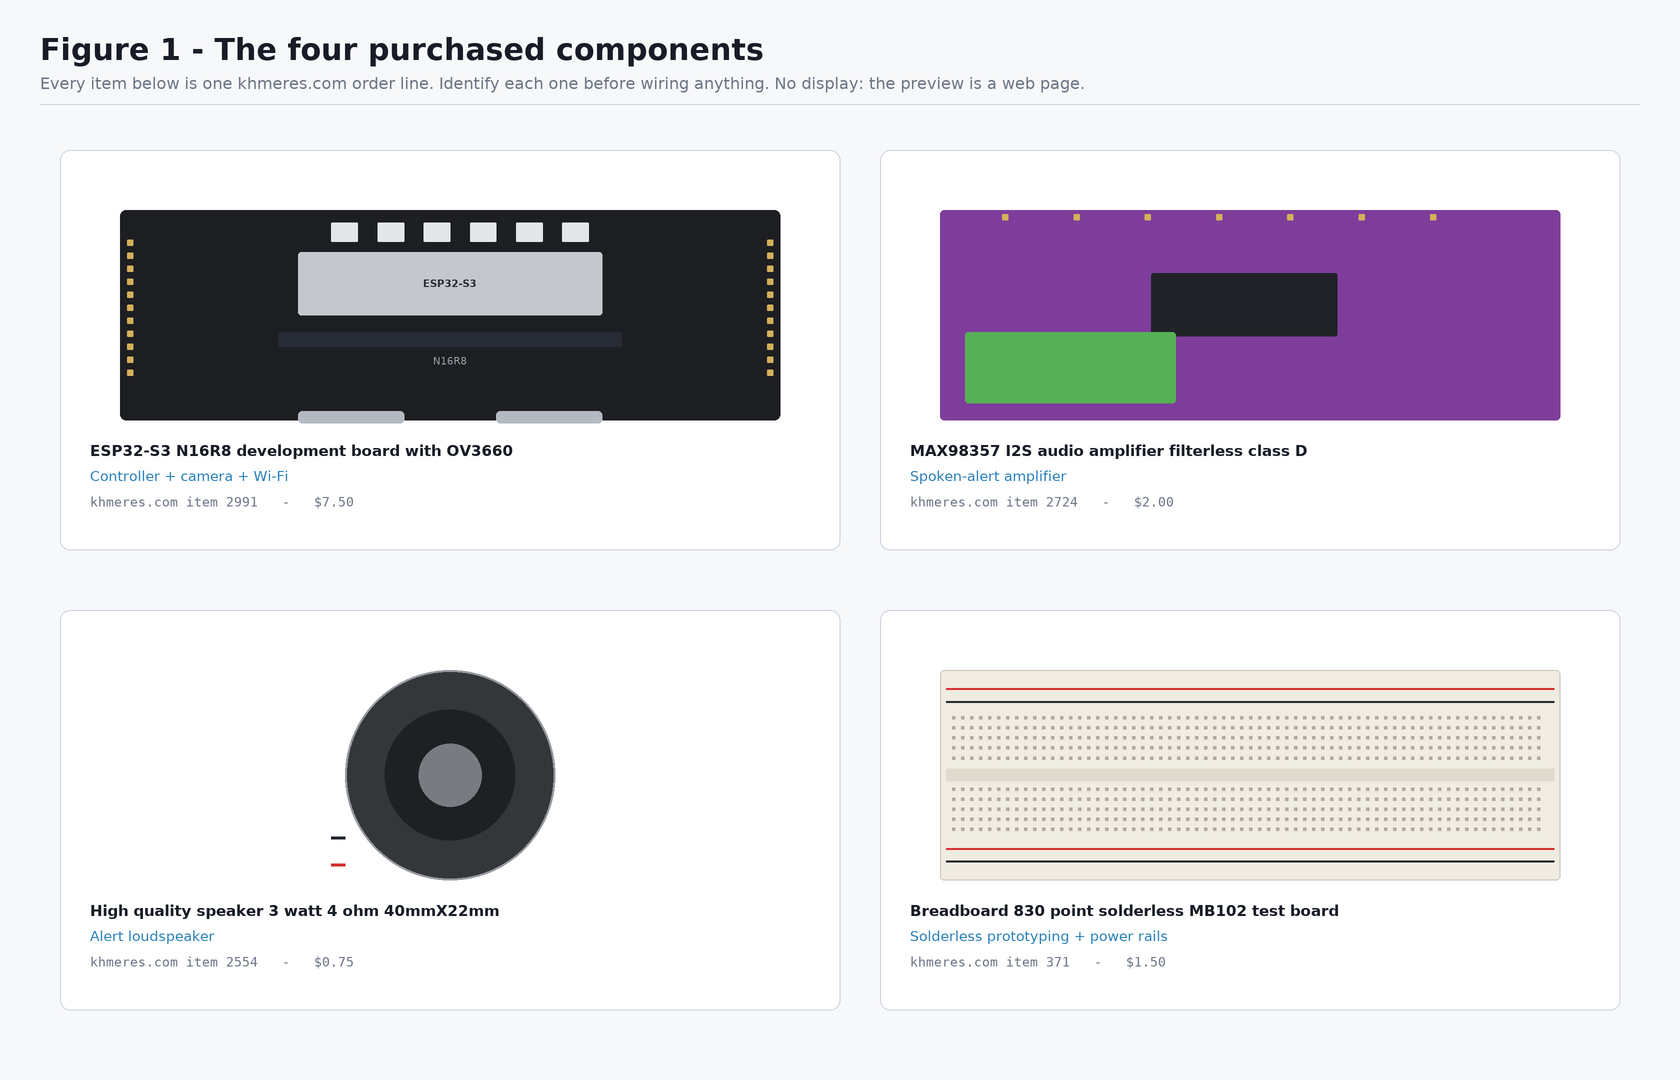Click the black chip on amplifier board
Screen dimensions: 1680x1080
pos(1244,305)
